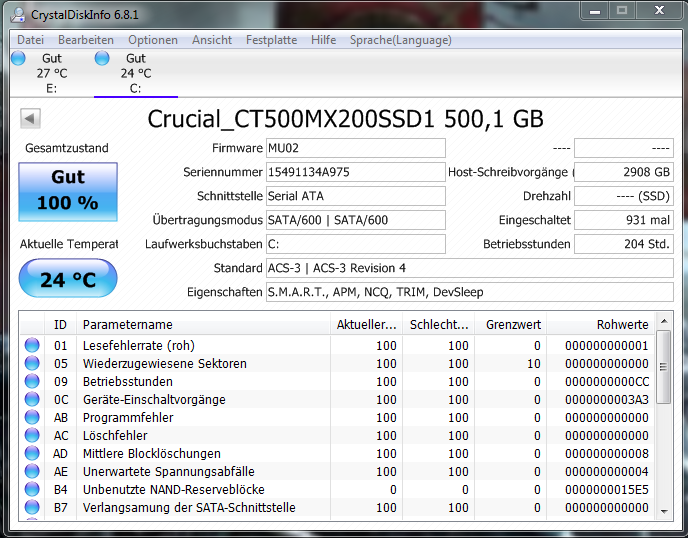
Task: Click the 24 °C temperature button
Action: 68,278
